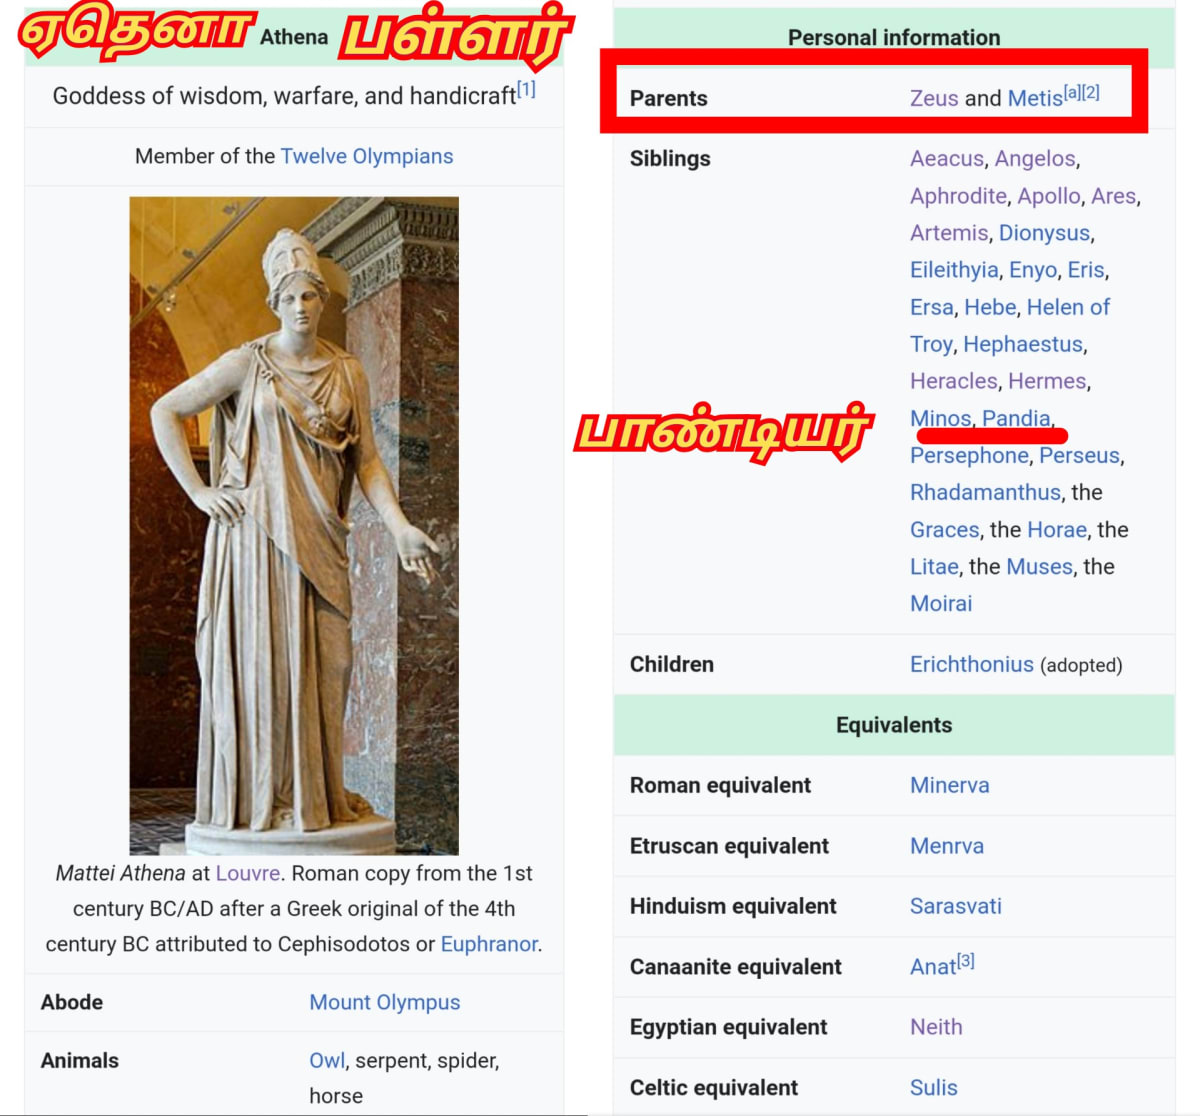
Task: Open Menrva, the Etruscan equivalent
Action: (947, 846)
